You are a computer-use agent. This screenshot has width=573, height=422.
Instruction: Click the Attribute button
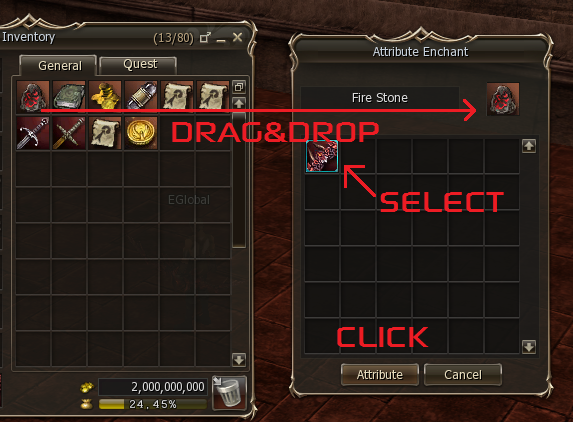(x=380, y=375)
